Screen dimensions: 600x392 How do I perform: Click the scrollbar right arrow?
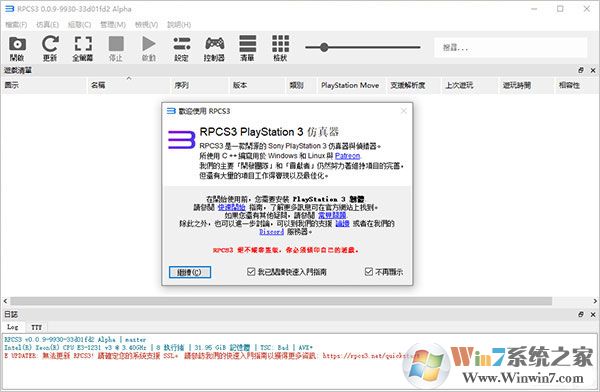tap(595, 301)
